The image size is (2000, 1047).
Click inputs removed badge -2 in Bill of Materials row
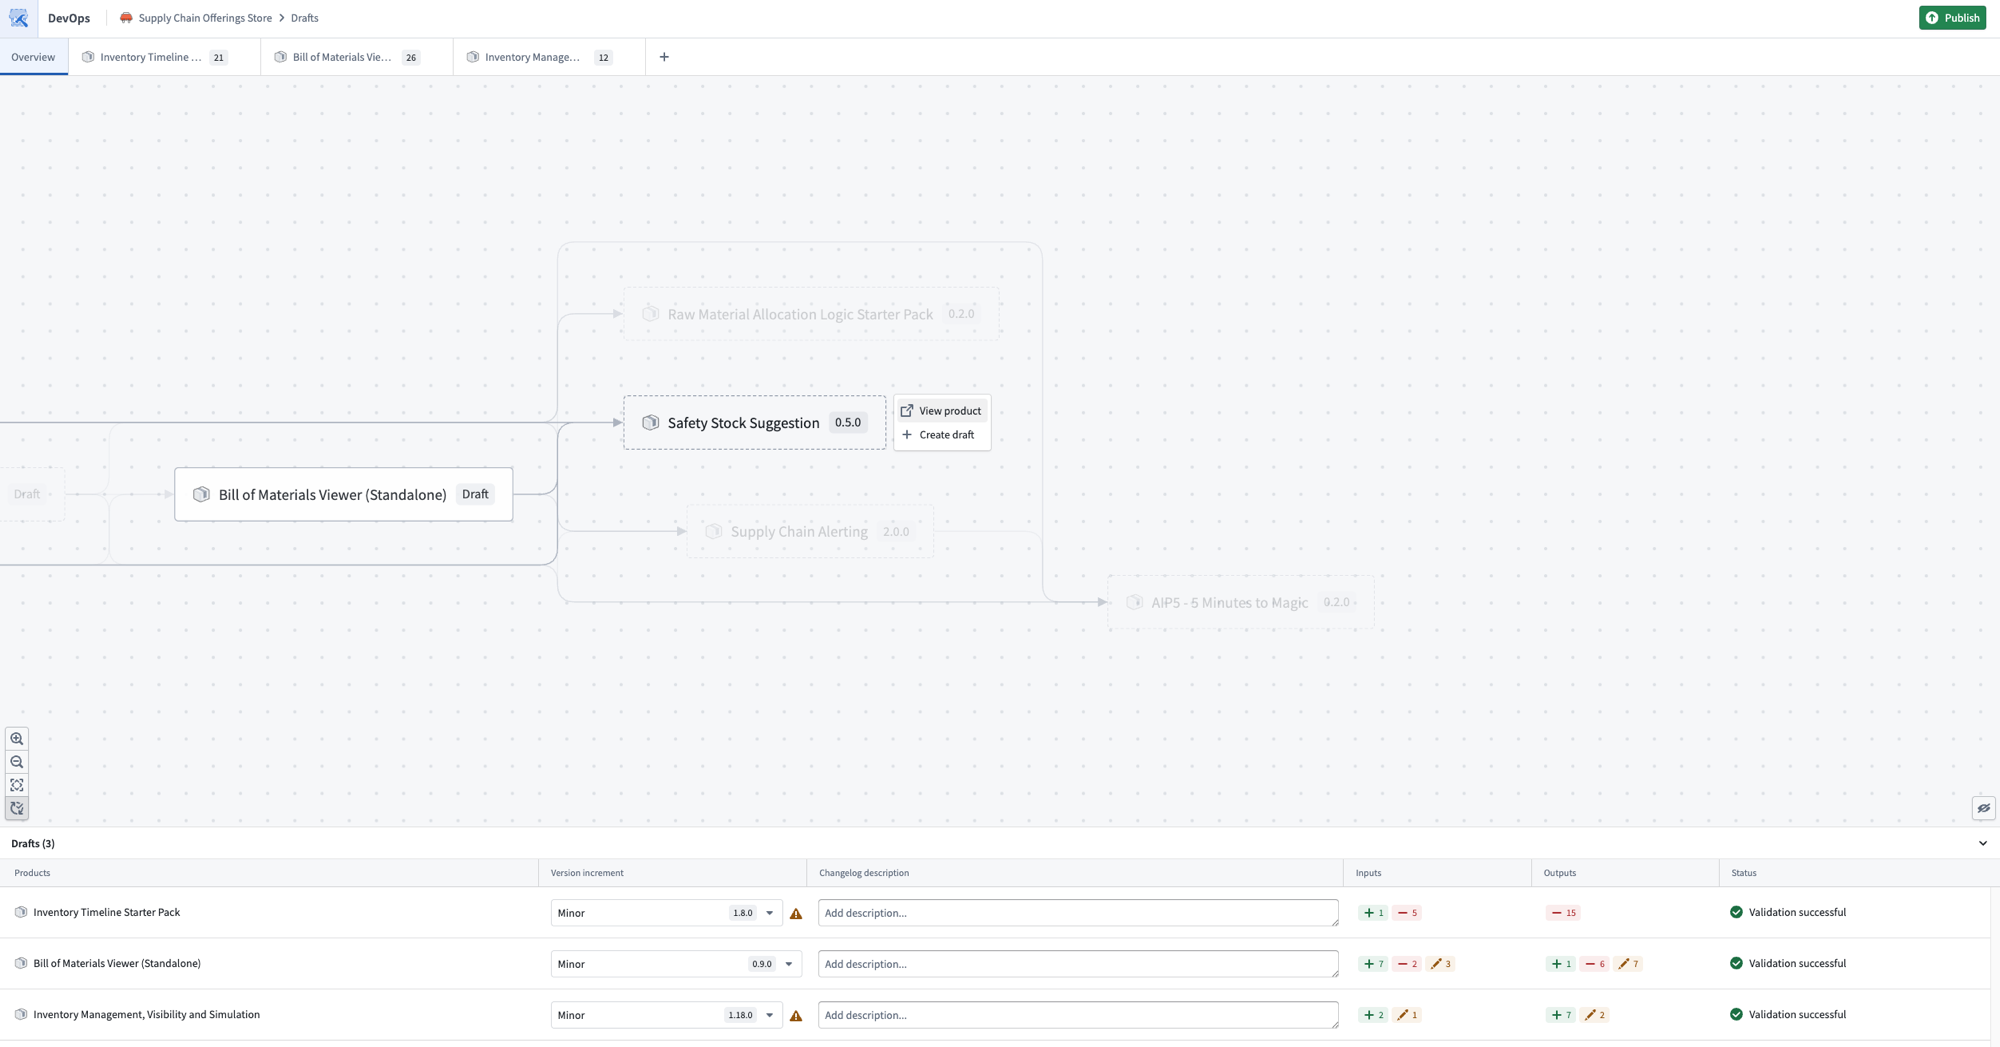coord(1406,964)
